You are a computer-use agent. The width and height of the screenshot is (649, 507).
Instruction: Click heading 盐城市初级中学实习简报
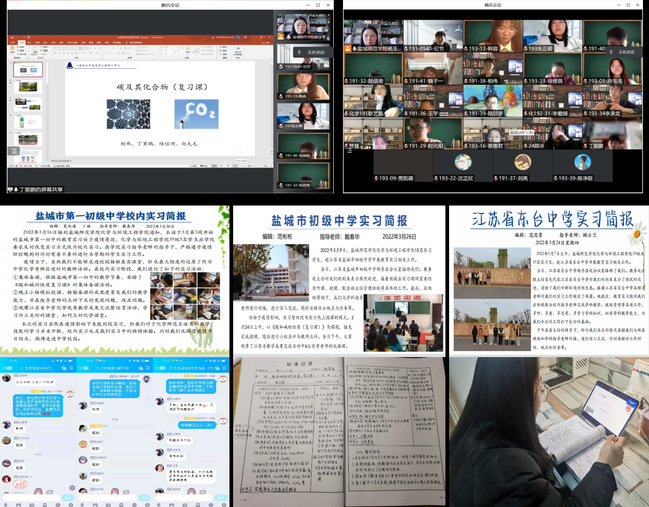(x=338, y=221)
